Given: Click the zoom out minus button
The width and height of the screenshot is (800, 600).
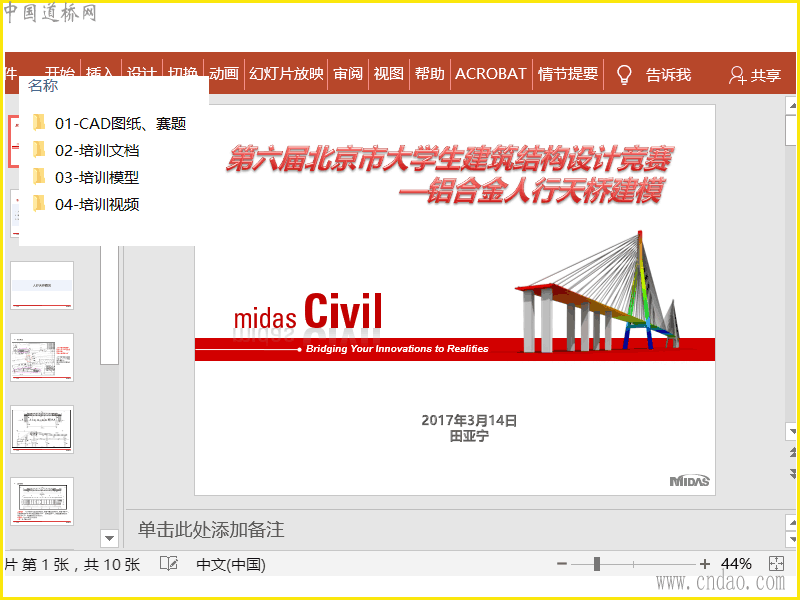Looking at the screenshot, I should (562, 564).
